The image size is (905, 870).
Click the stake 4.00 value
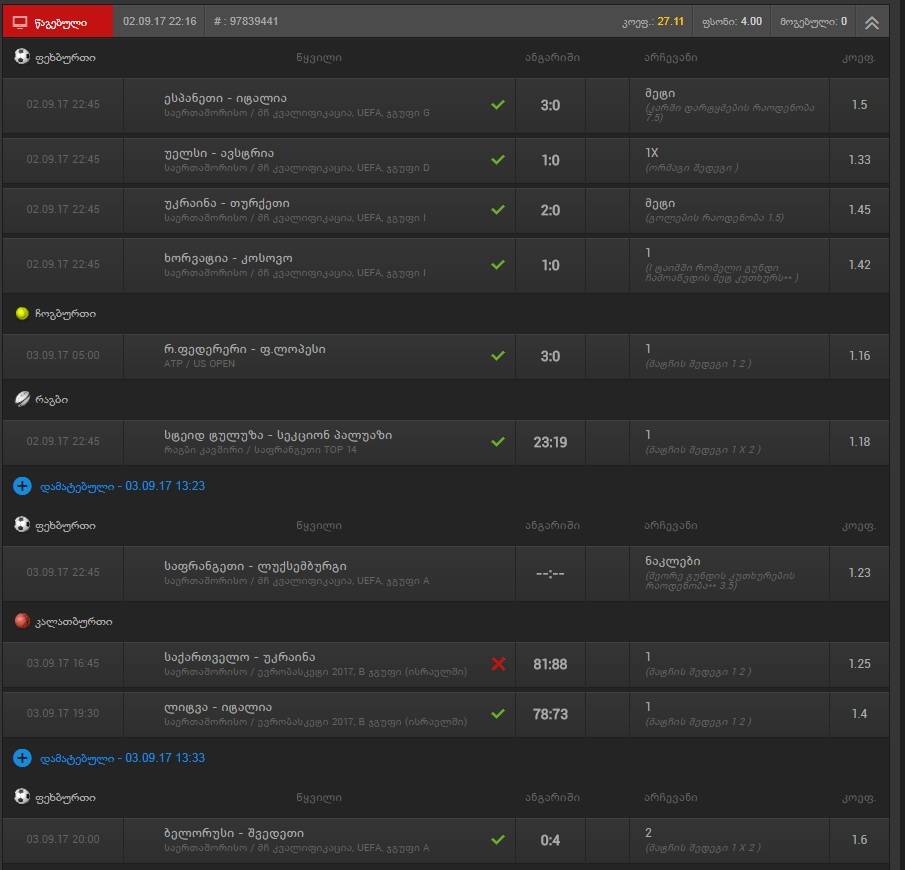click(751, 21)
